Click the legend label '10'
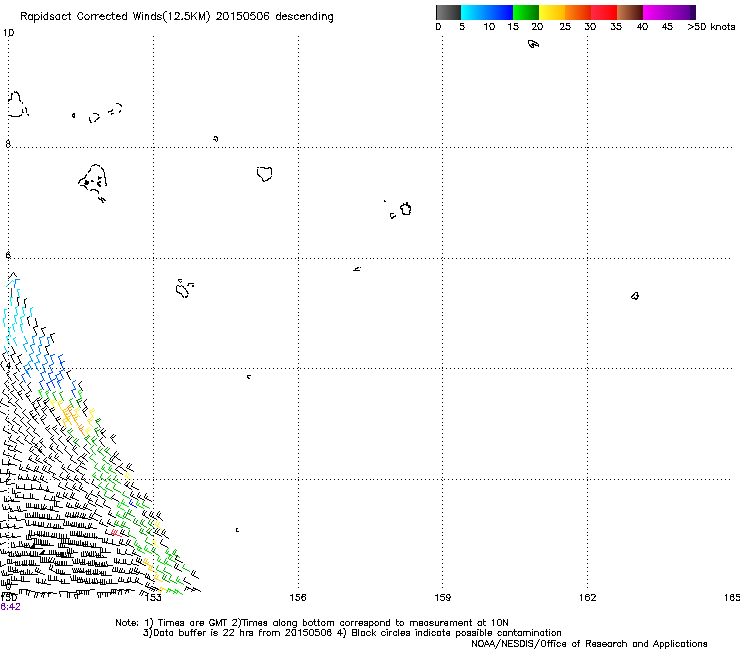 [x=489, y=27]
